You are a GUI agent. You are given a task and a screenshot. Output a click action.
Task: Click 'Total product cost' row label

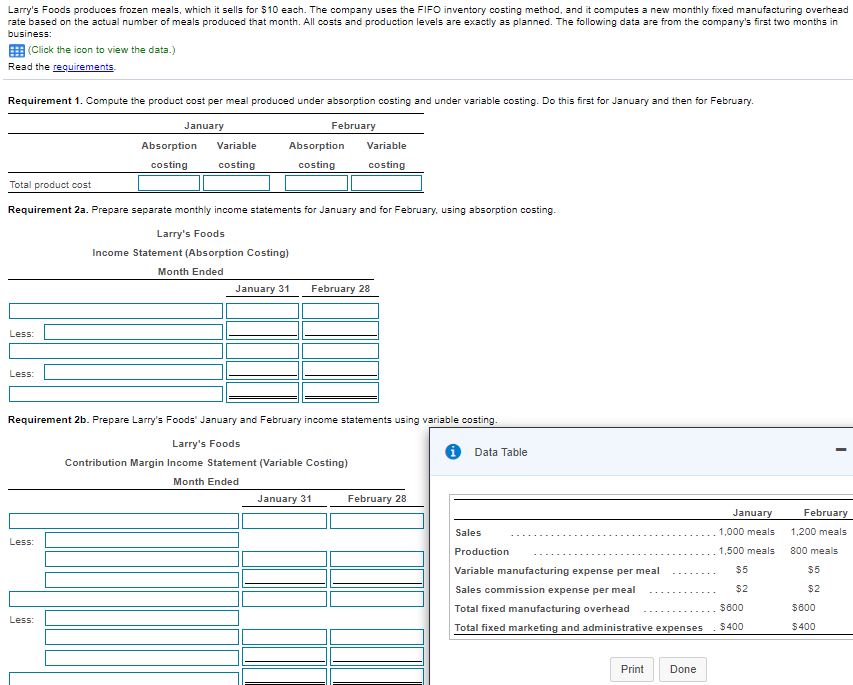(x=50, y=185)
